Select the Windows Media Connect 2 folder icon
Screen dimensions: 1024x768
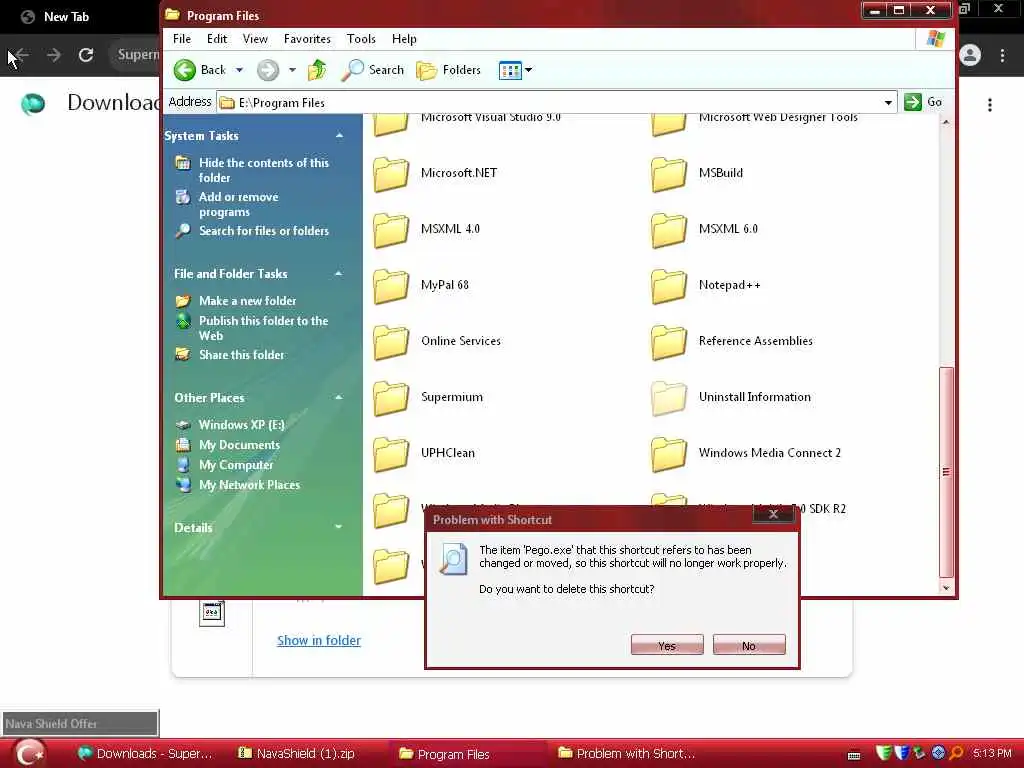(669, 454)
